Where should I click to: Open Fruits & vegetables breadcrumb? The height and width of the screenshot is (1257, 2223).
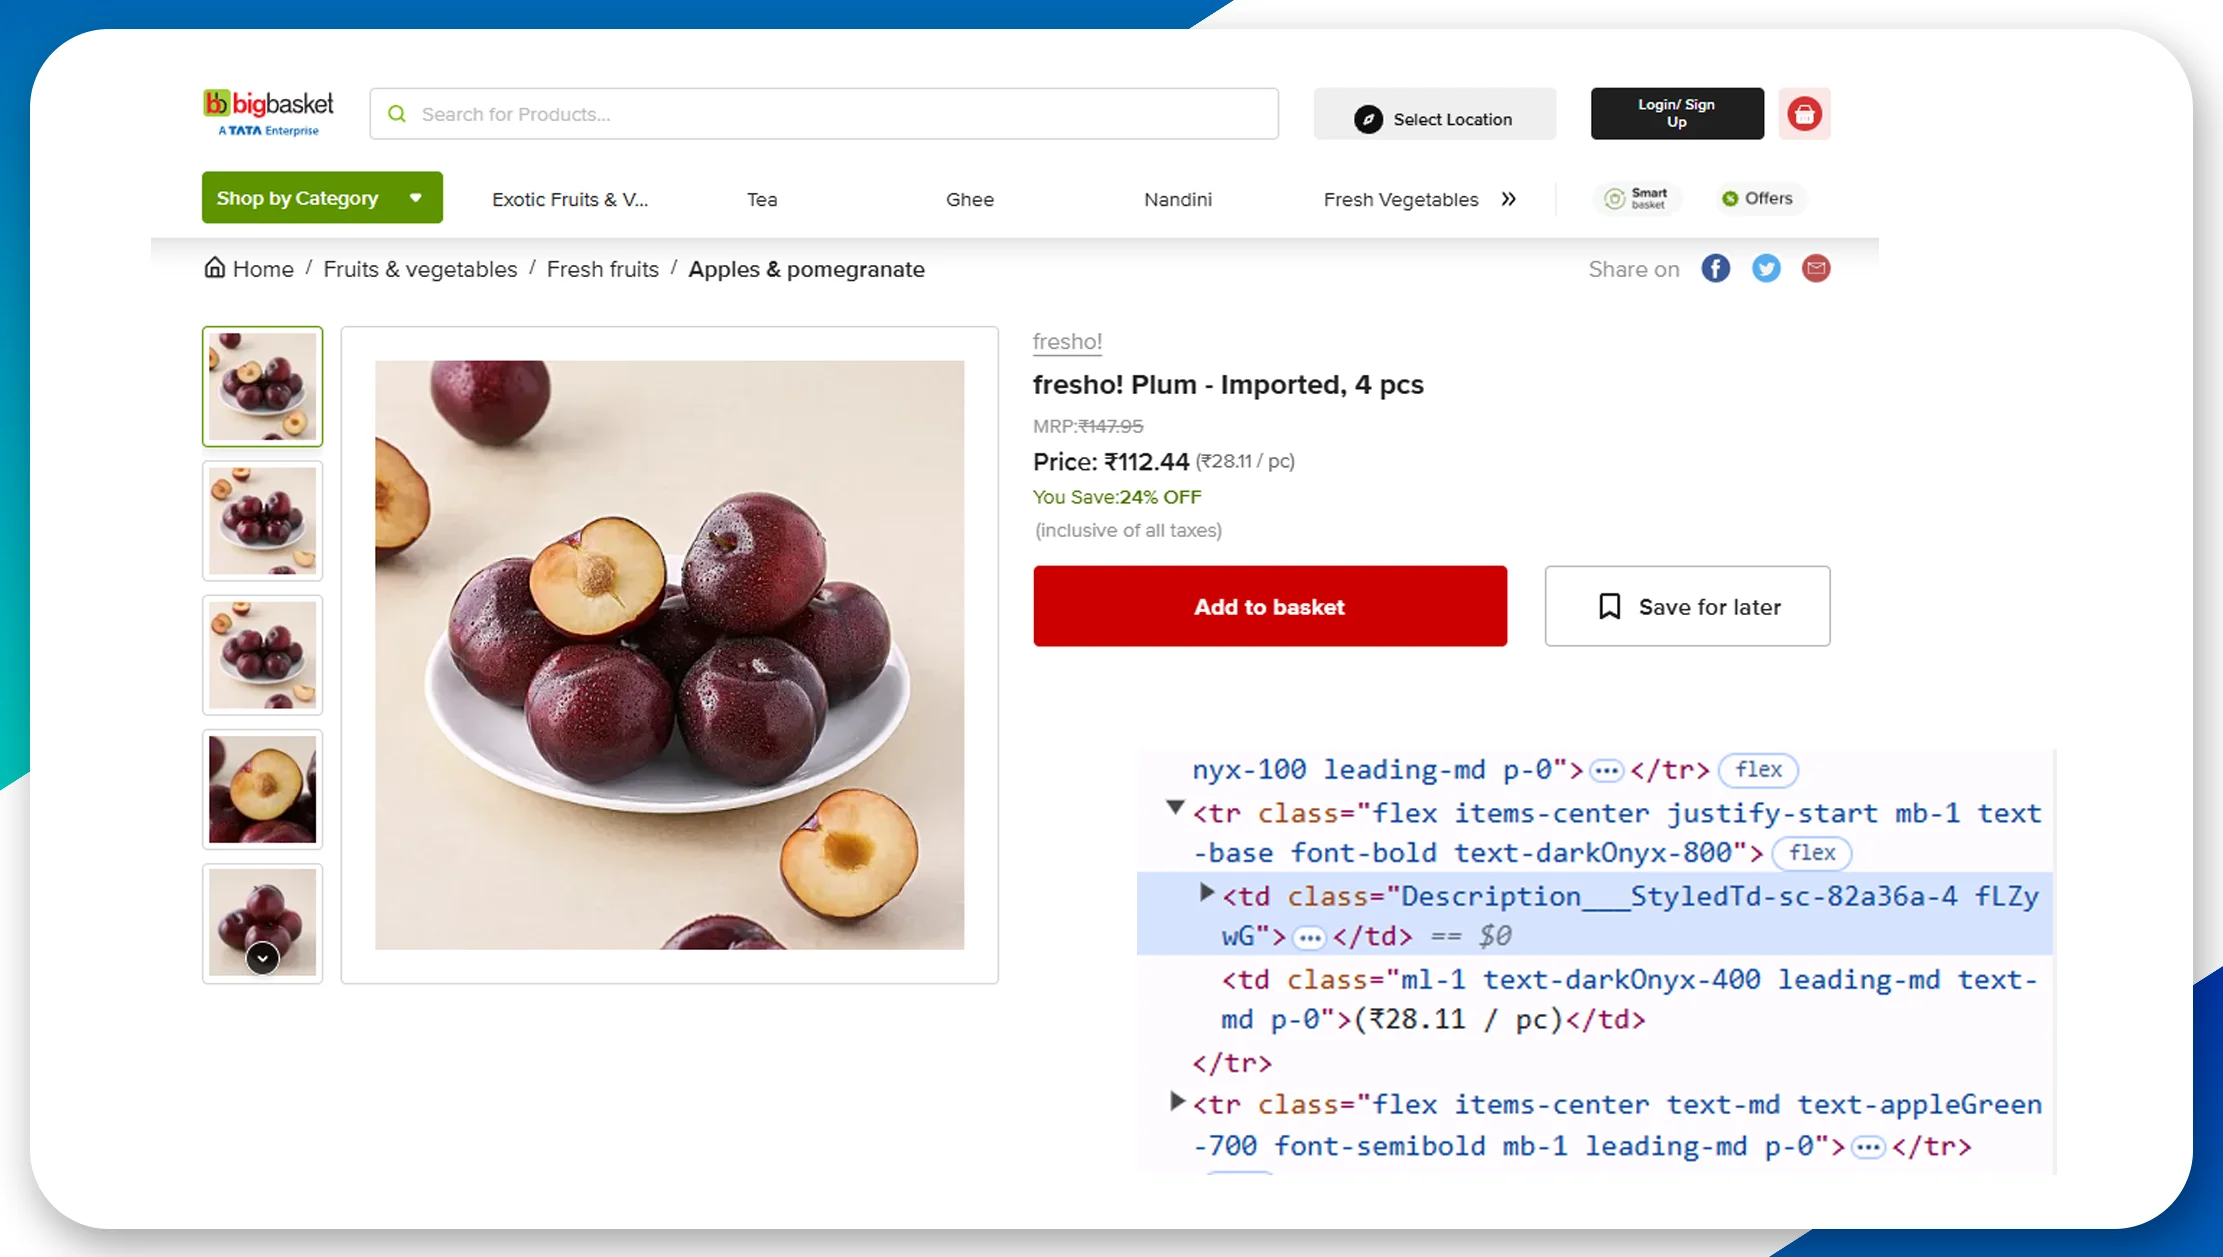420,269
